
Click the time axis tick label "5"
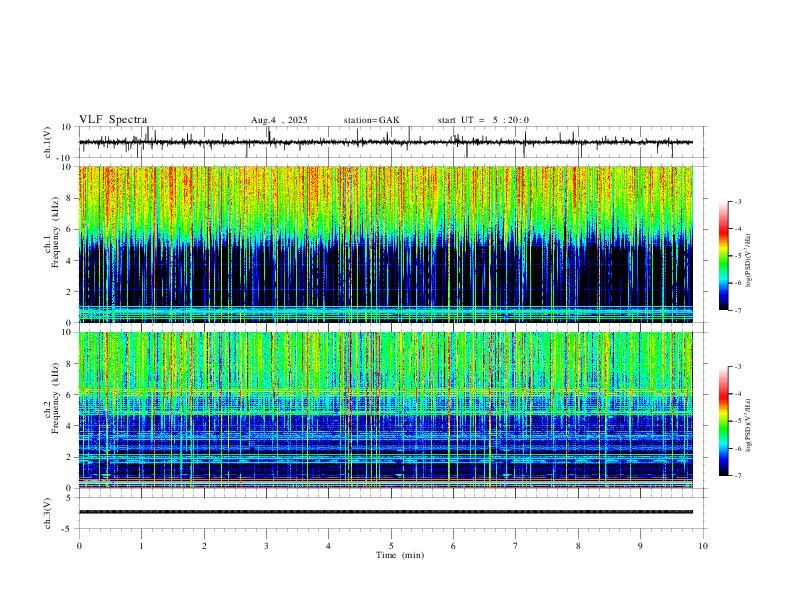391,546
